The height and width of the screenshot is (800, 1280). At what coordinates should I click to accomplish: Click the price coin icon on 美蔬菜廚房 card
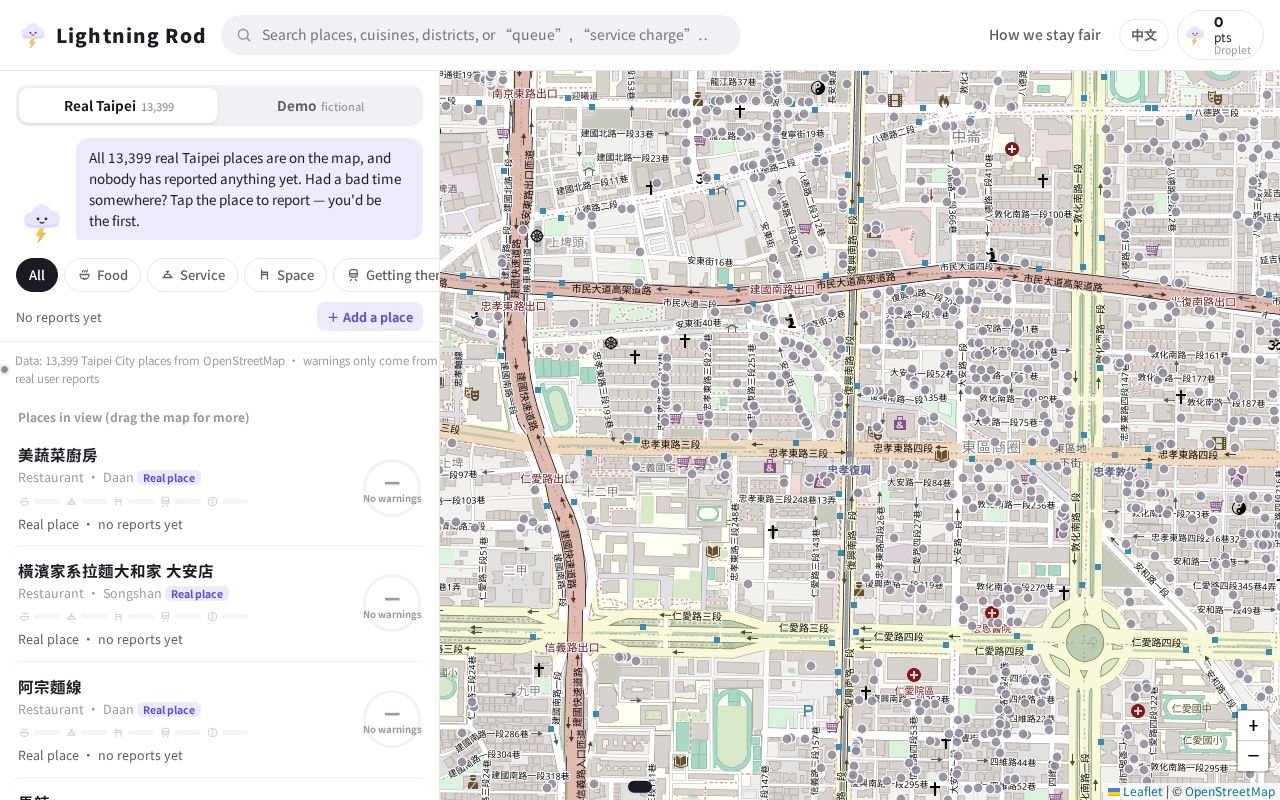[x=212, y=501]
